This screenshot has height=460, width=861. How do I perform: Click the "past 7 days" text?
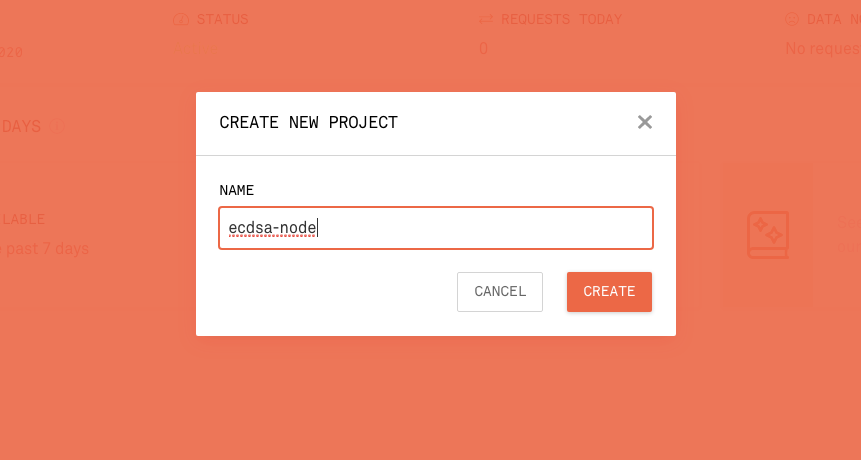tap(48, 249)
